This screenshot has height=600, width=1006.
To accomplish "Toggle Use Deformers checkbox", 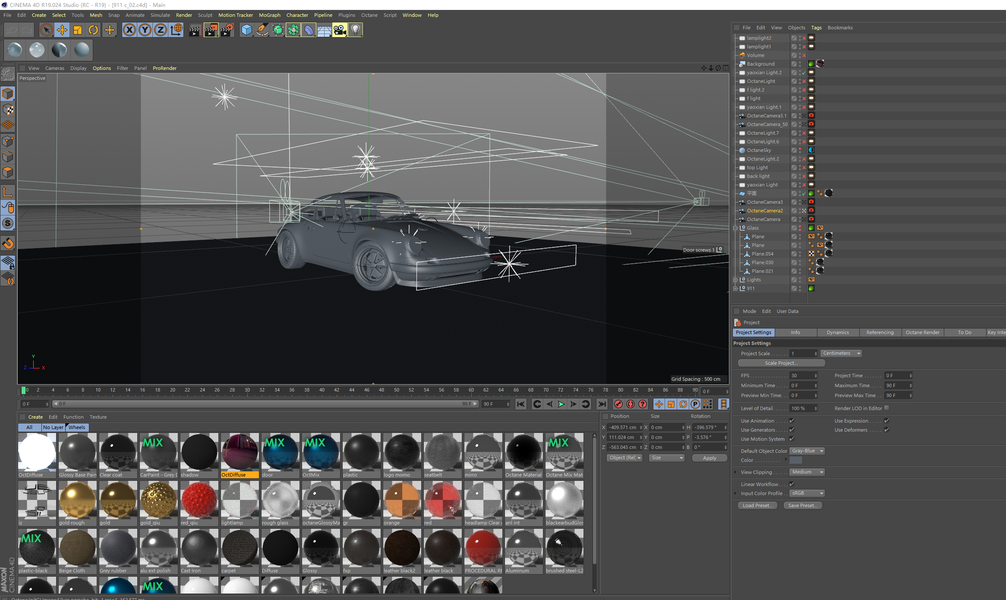I will (886, 430).
